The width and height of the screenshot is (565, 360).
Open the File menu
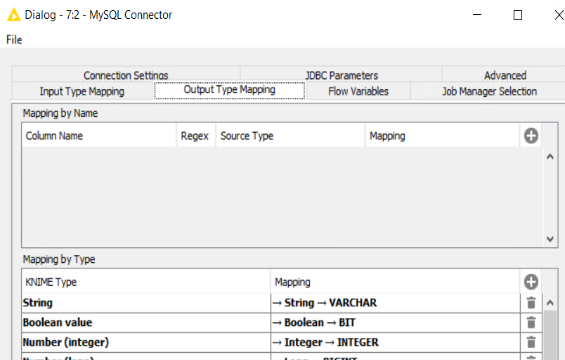pos(14,40)
